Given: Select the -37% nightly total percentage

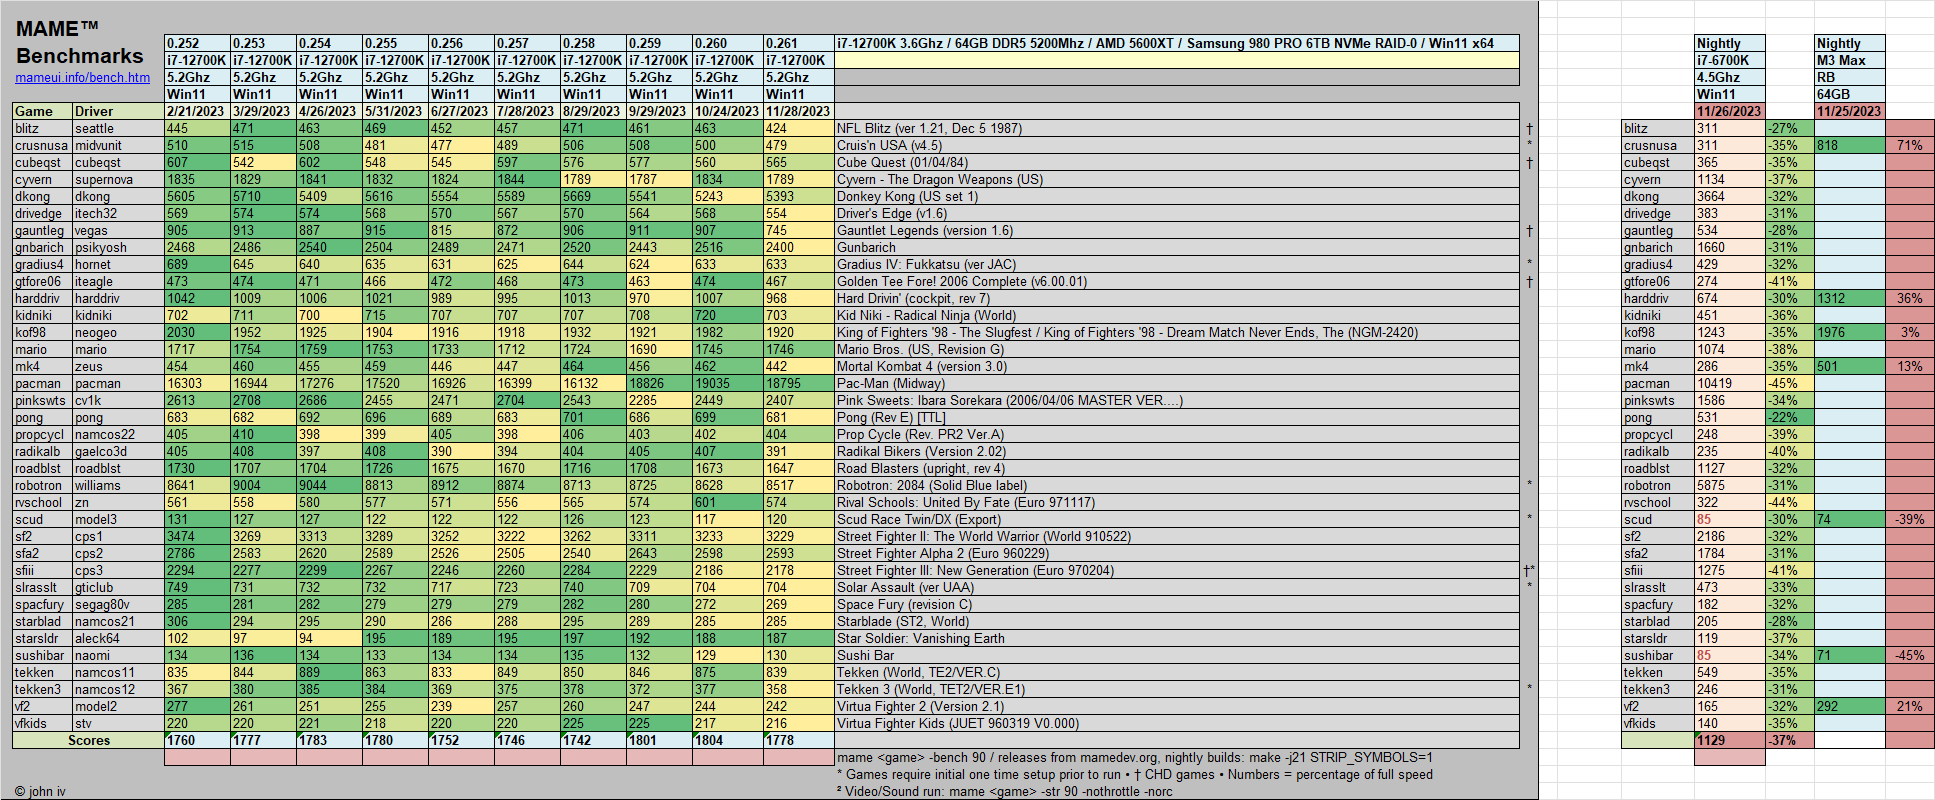Looking at the screenshot, I should [x=1790, y=740].
